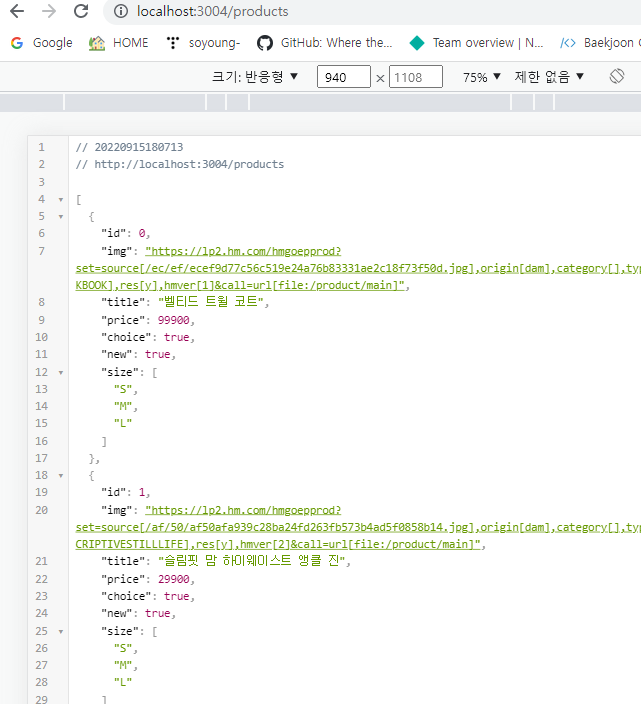Click the soyoung- dots bookmark icon
The width and height of the screenshot is (641, 704).
(173, 43)
